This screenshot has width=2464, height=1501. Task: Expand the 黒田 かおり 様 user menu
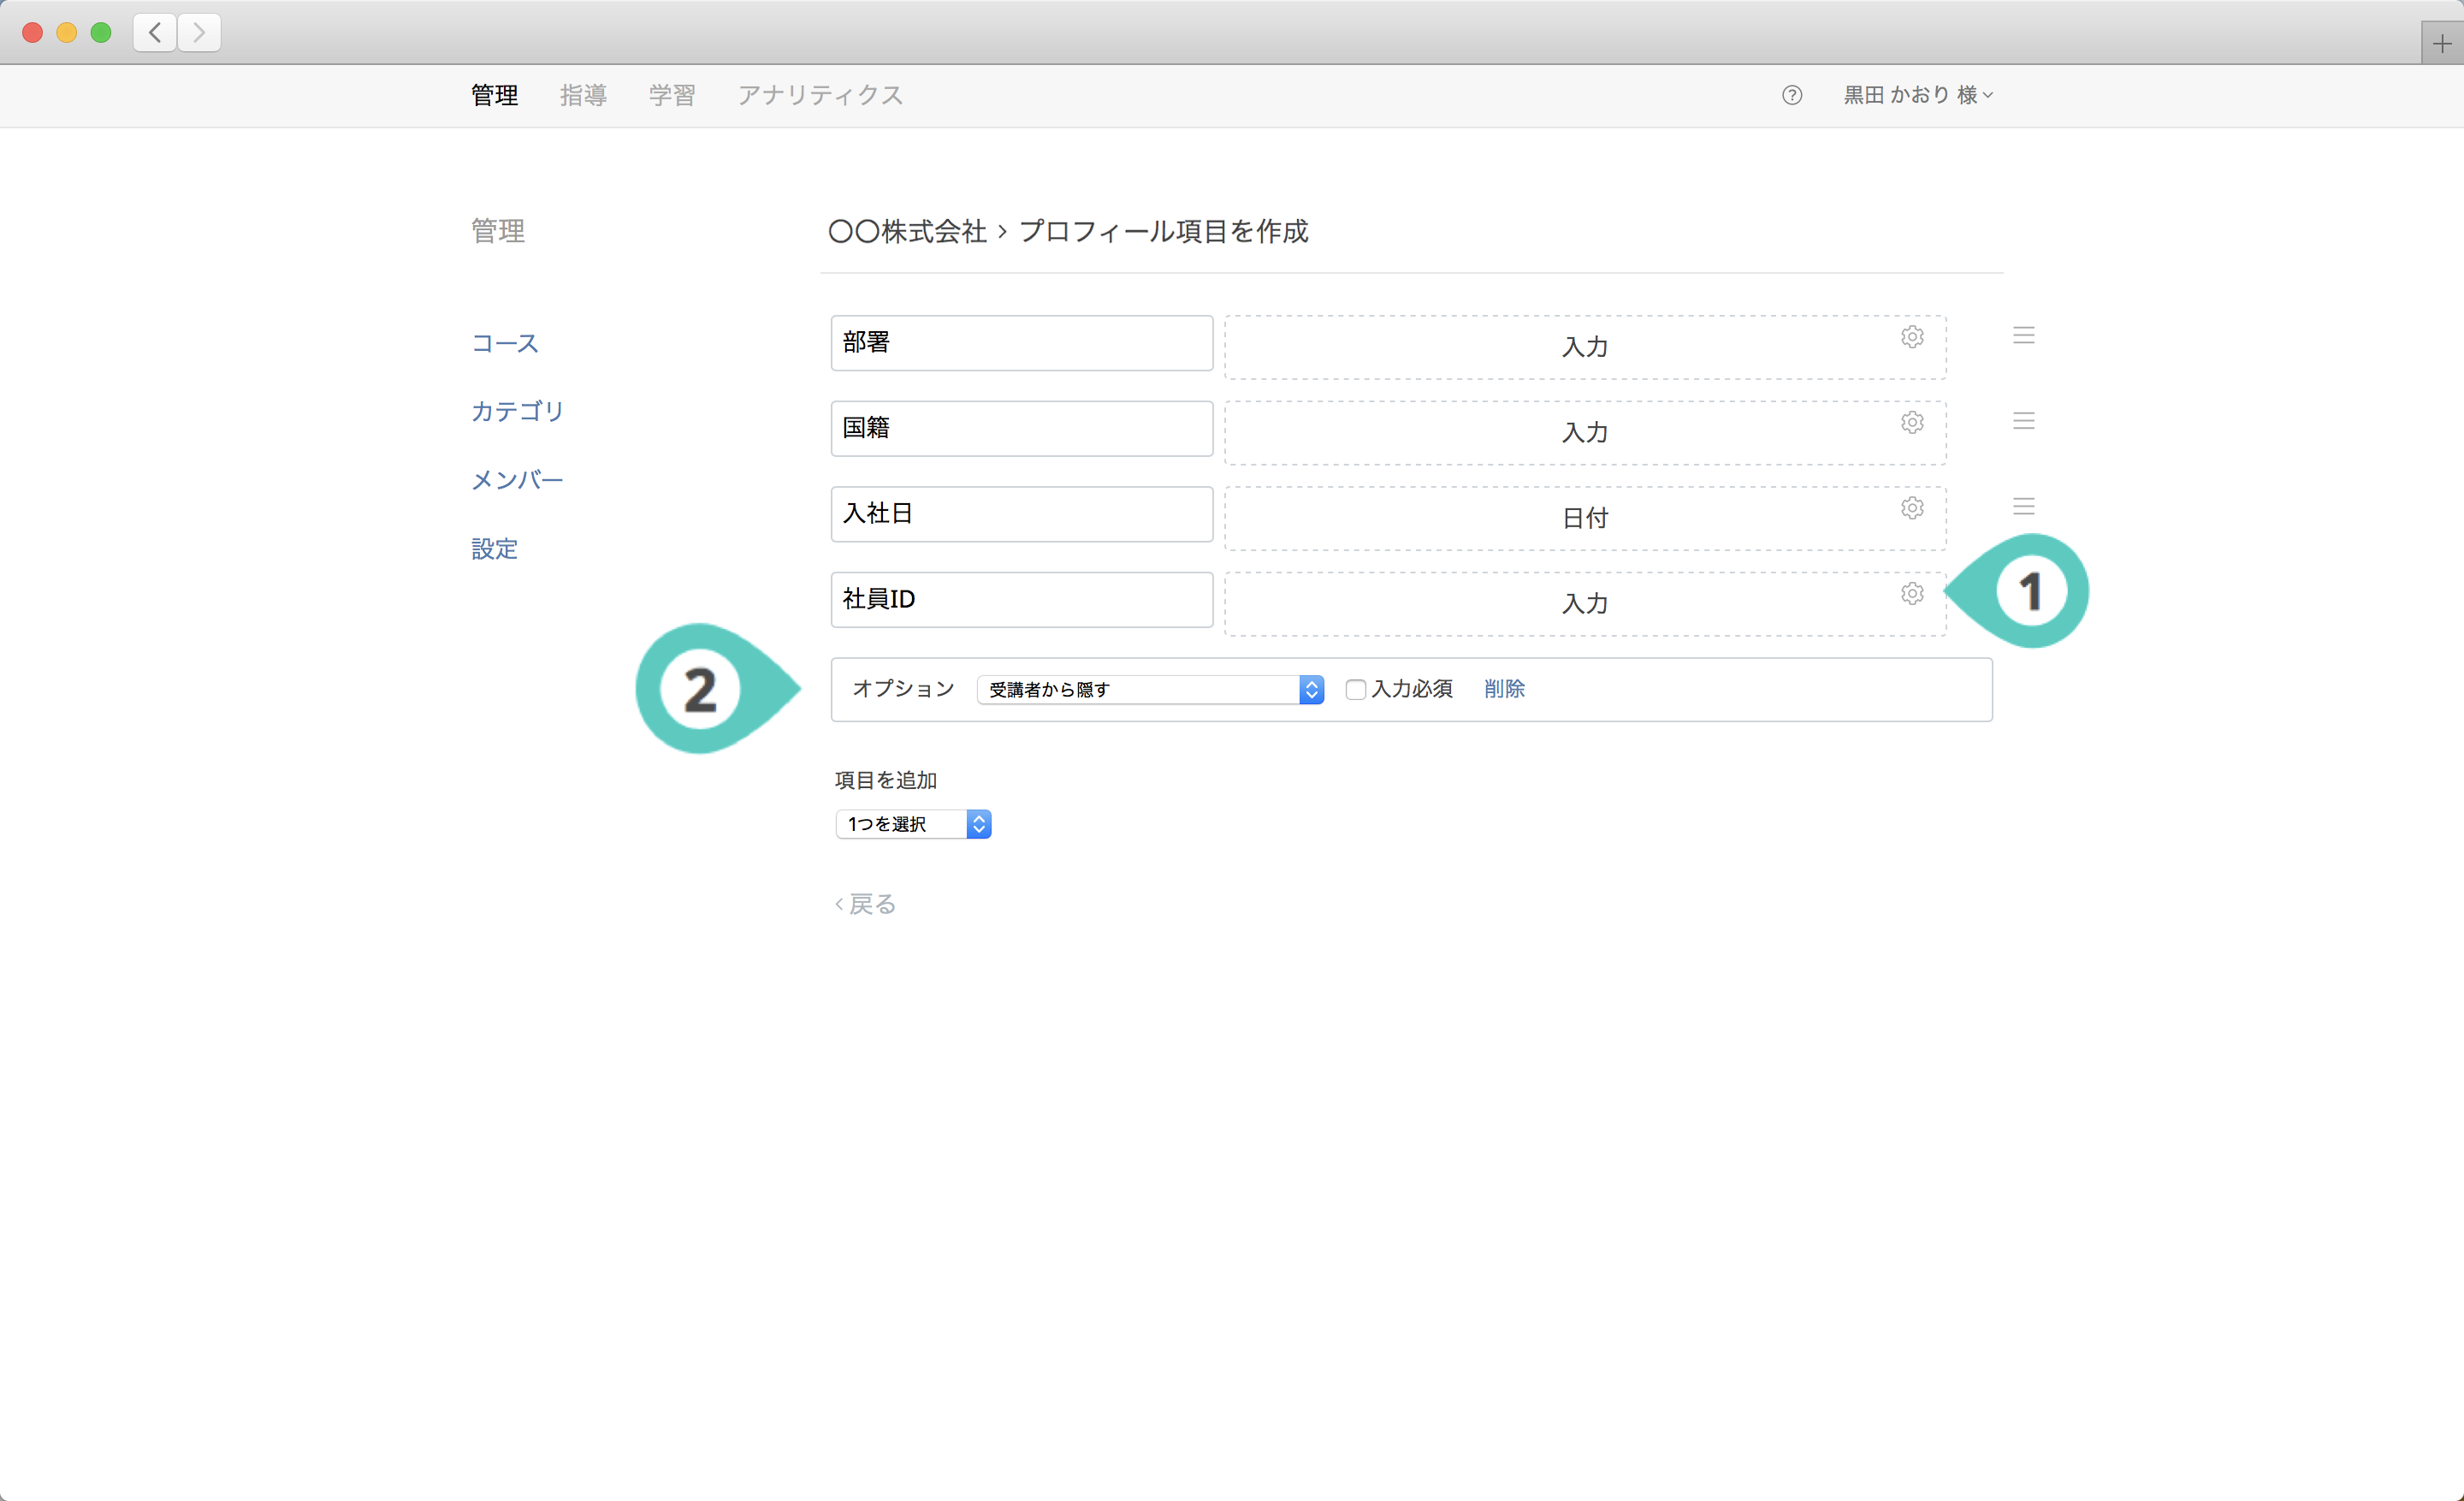tap(1917, 95)
